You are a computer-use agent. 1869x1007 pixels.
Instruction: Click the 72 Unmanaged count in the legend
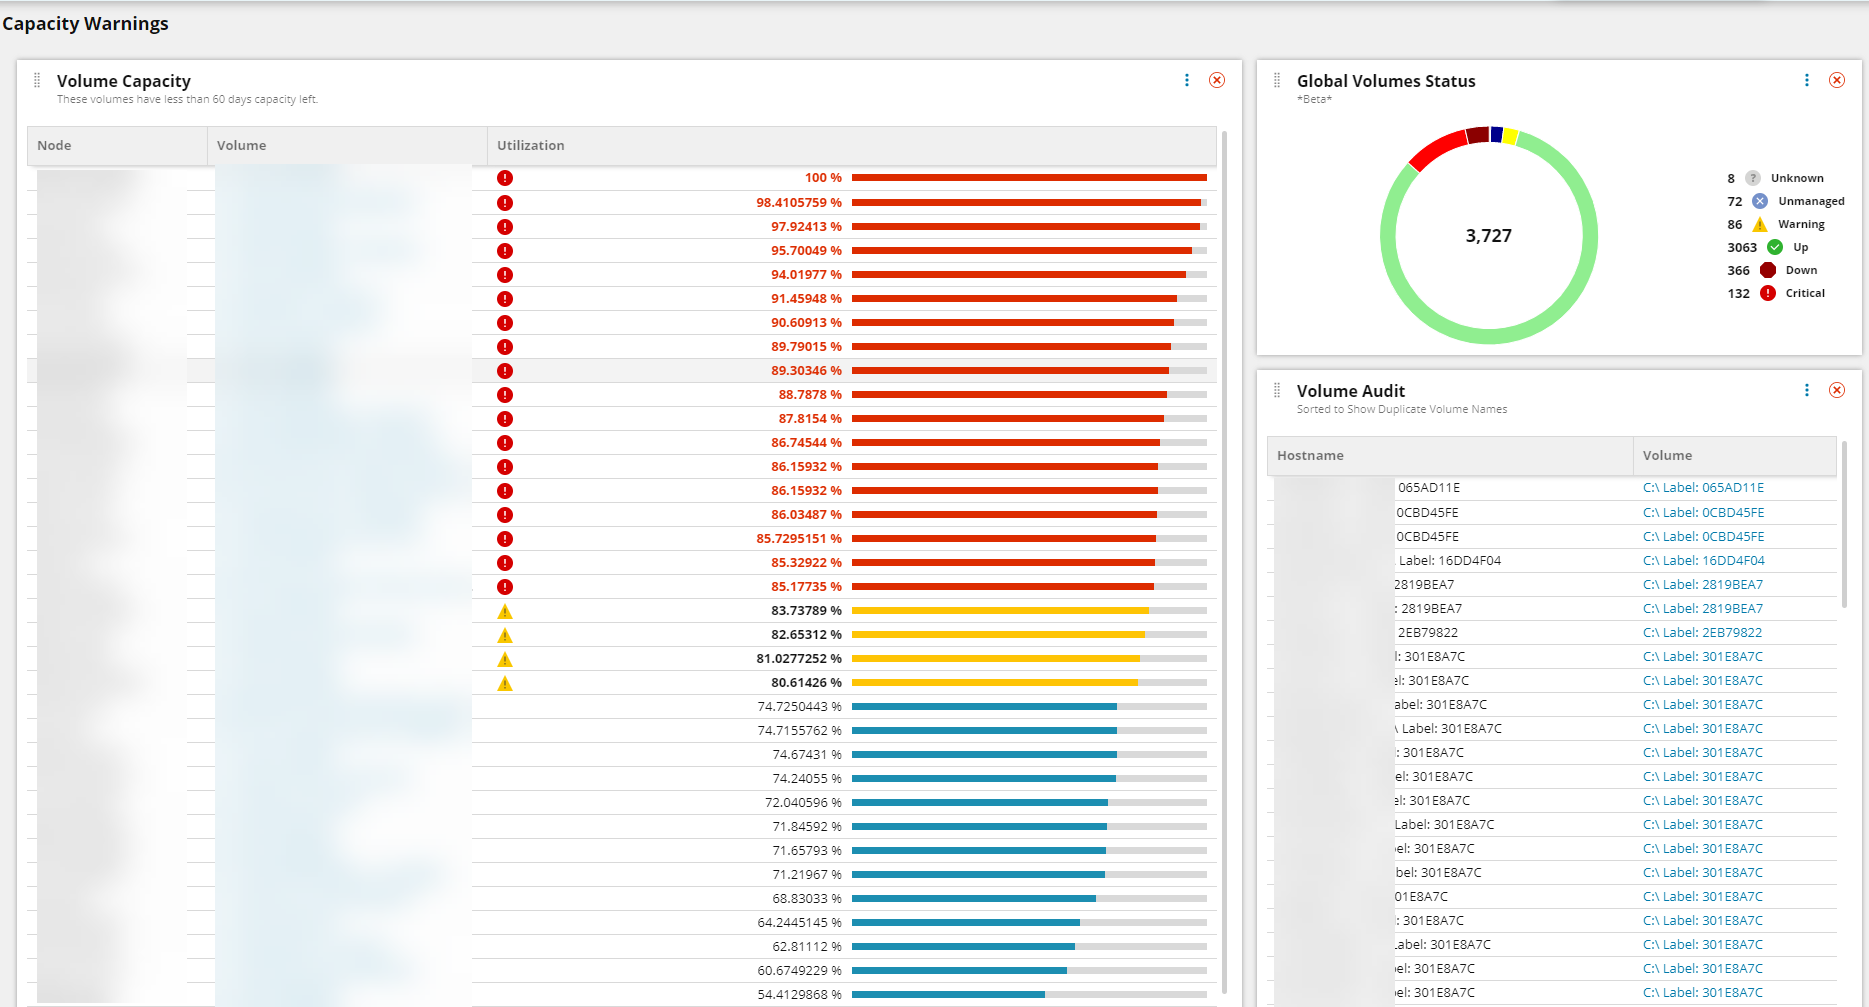point(1734,202)
